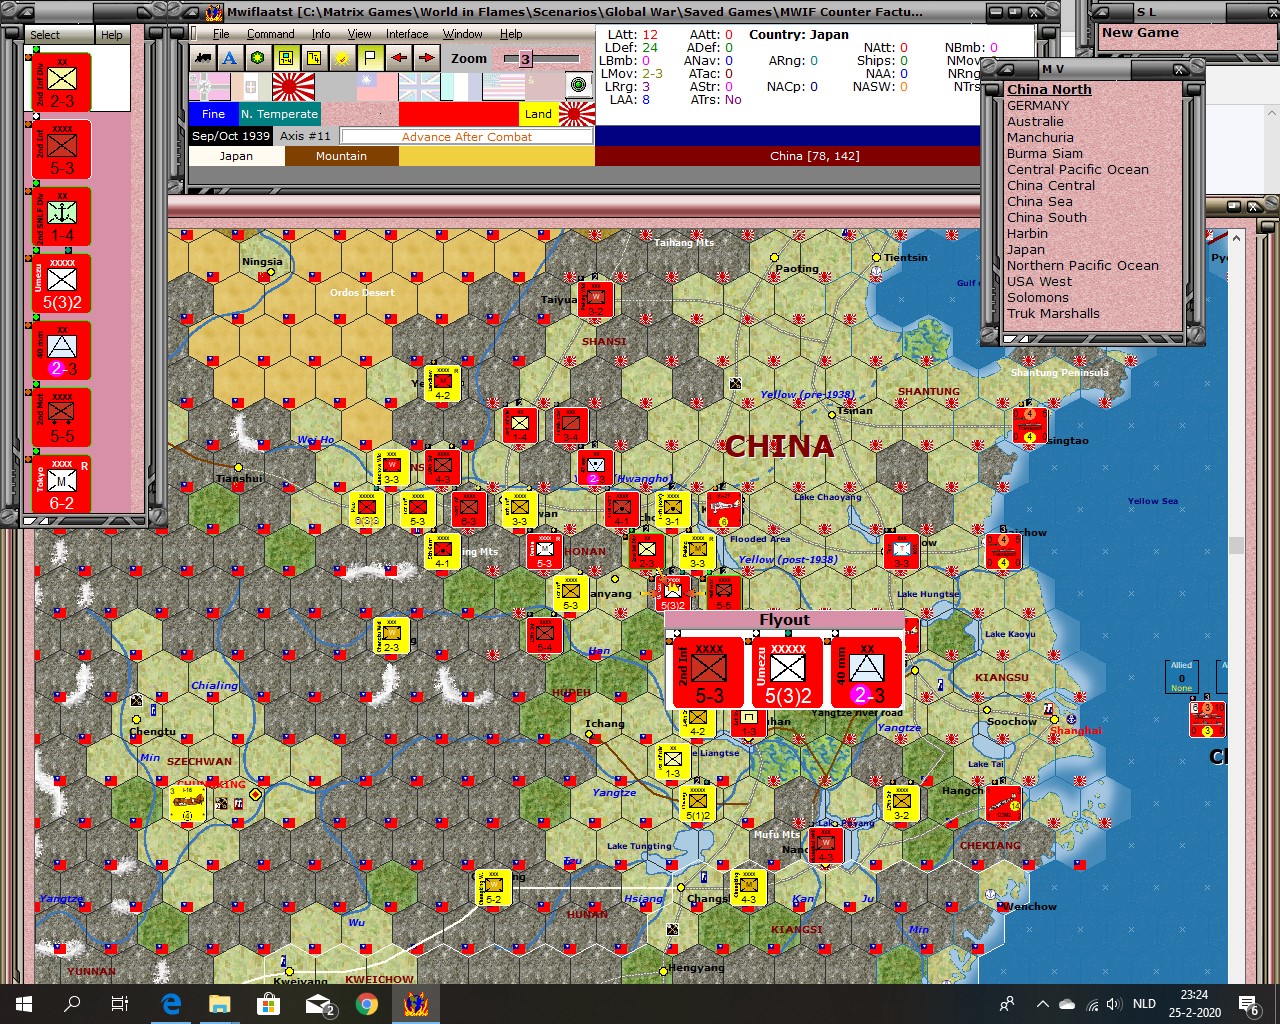Open File Explorer from the taskbar
Viewport: 1280px width, 1024px height.
tap(219, 1004)
